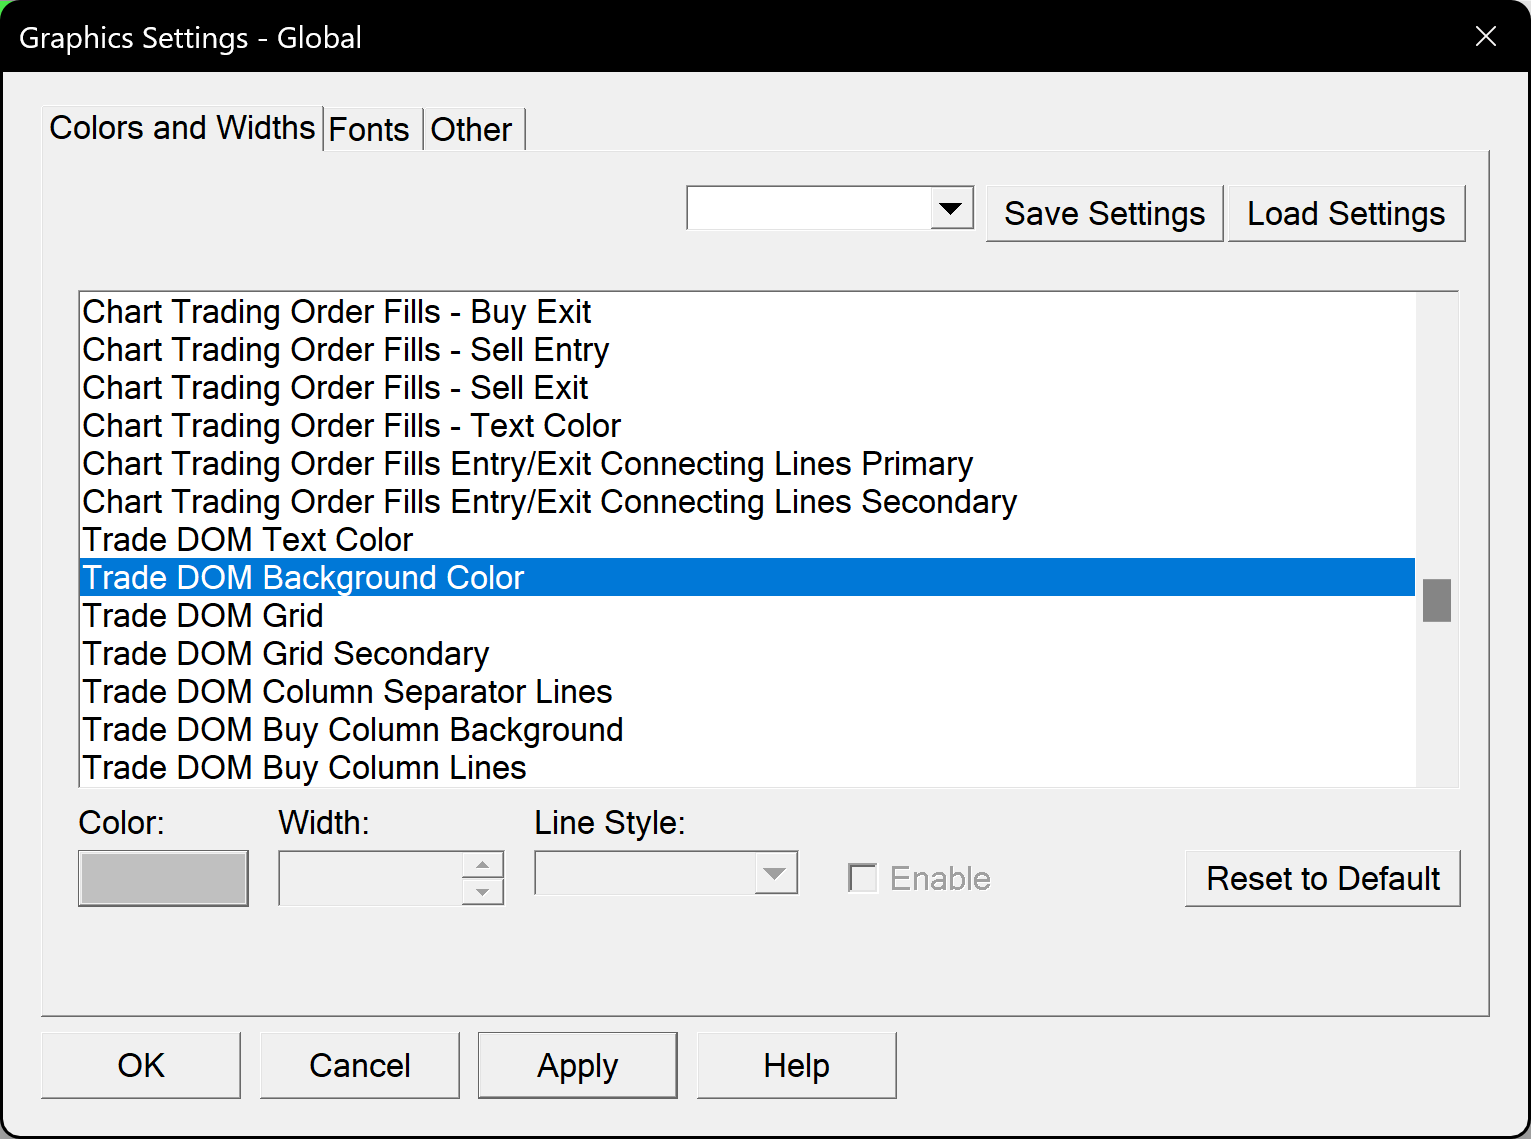Select Trade DOM Text Color item

[x=248, y=540]
